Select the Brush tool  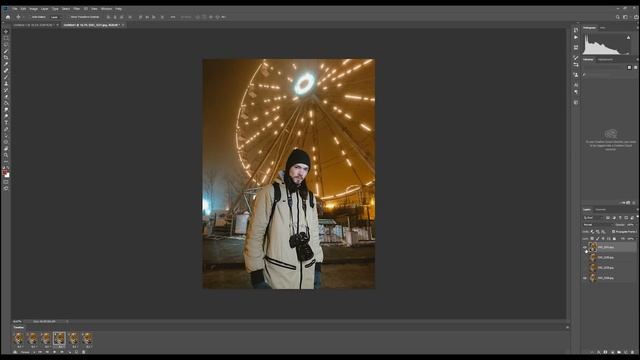click(6, 77)
